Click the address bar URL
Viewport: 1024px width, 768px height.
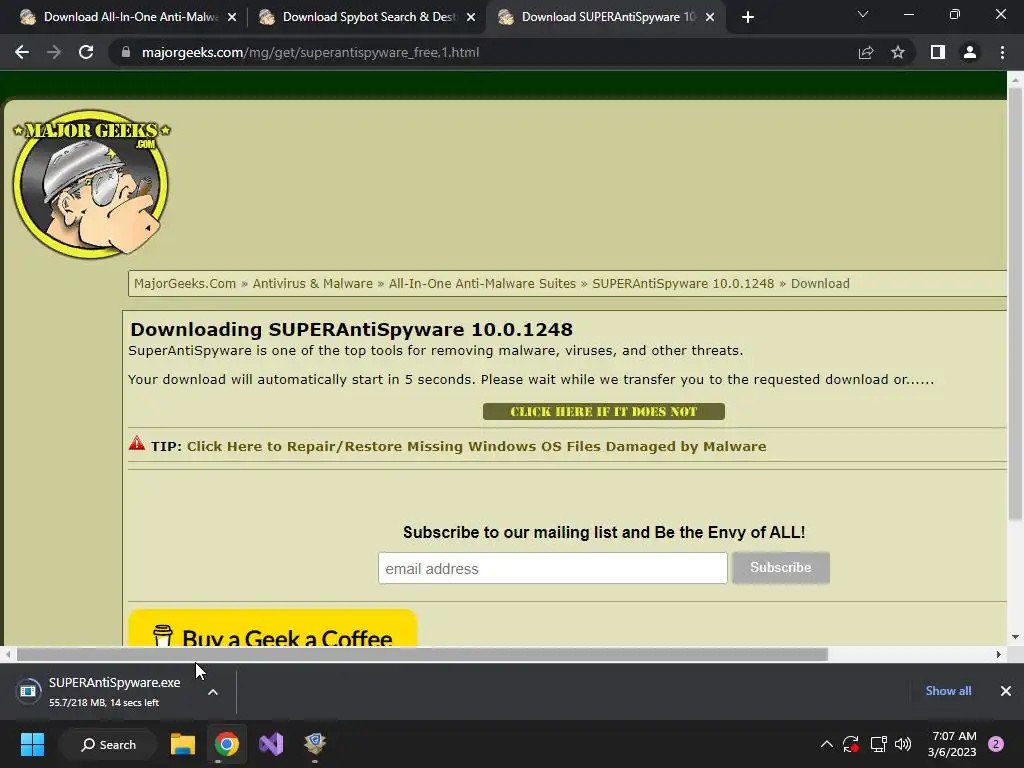point(310,52)
